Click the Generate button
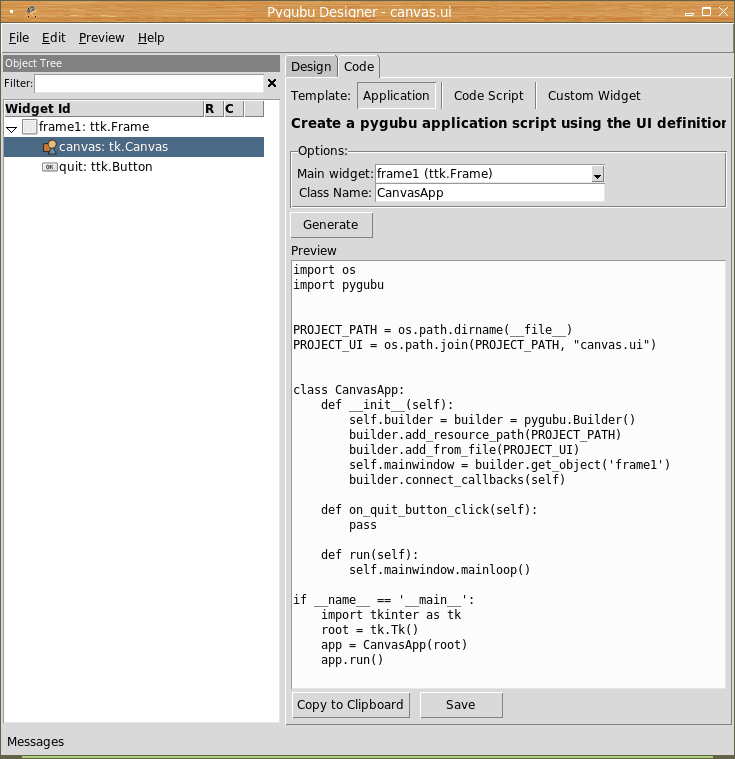Image resolution: width=735 pixels, height=759 pixels. [x=331, y=225]
